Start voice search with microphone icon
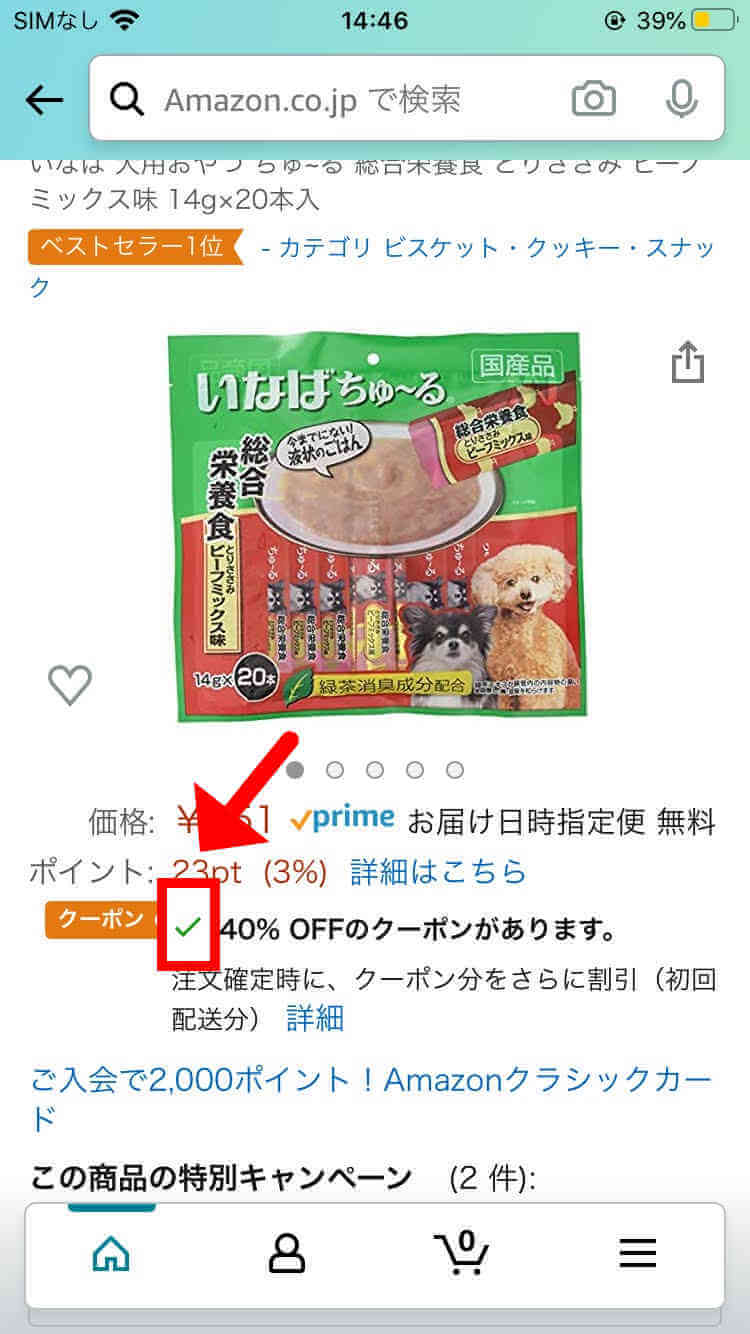This screenshot has height=1334, width=750. (x=682, y=99)
